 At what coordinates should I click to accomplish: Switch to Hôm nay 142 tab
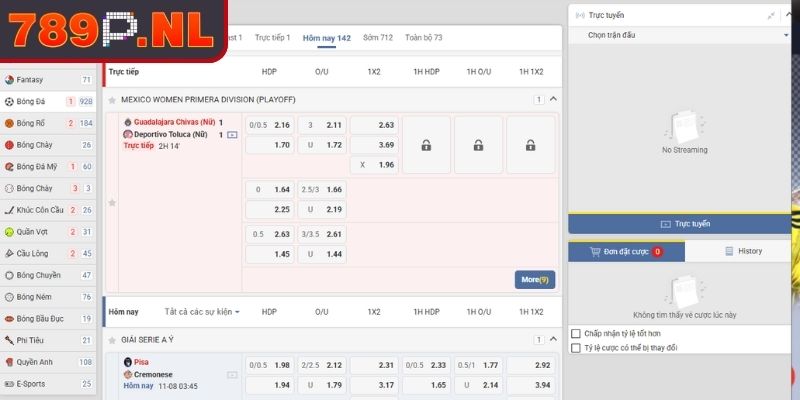point(326,38)
